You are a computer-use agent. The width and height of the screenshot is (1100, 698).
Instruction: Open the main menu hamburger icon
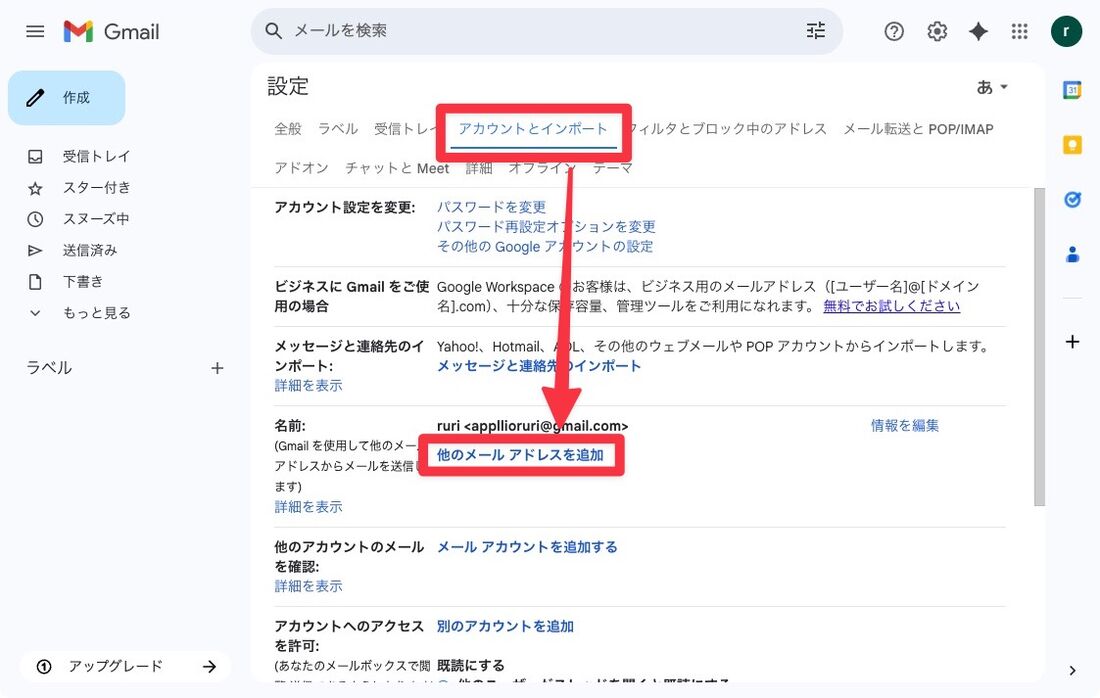click(35, 32)
